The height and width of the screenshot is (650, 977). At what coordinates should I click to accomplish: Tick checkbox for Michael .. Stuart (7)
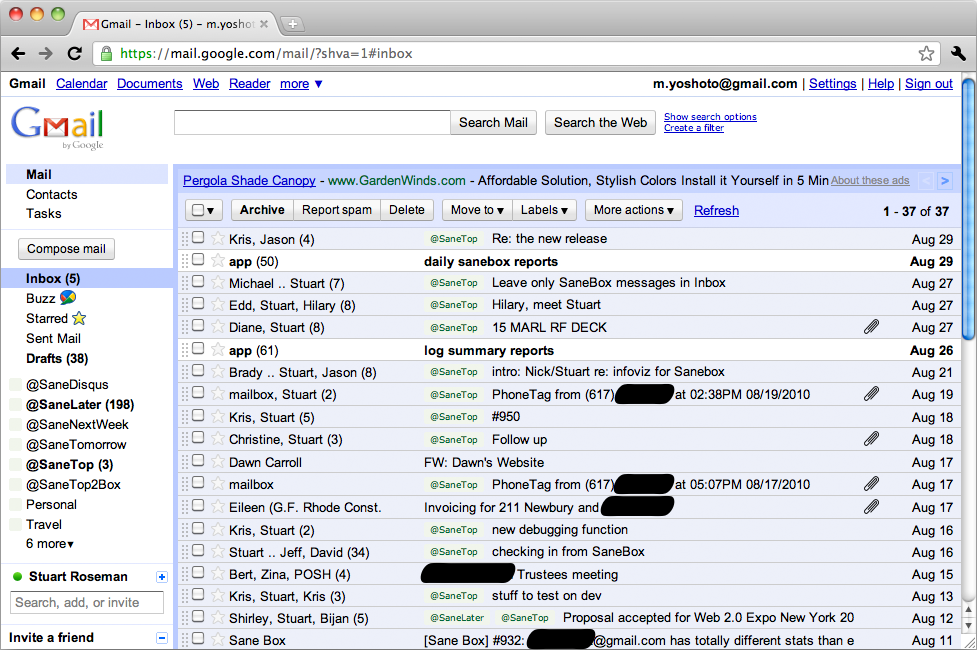(x=198, y=282)
